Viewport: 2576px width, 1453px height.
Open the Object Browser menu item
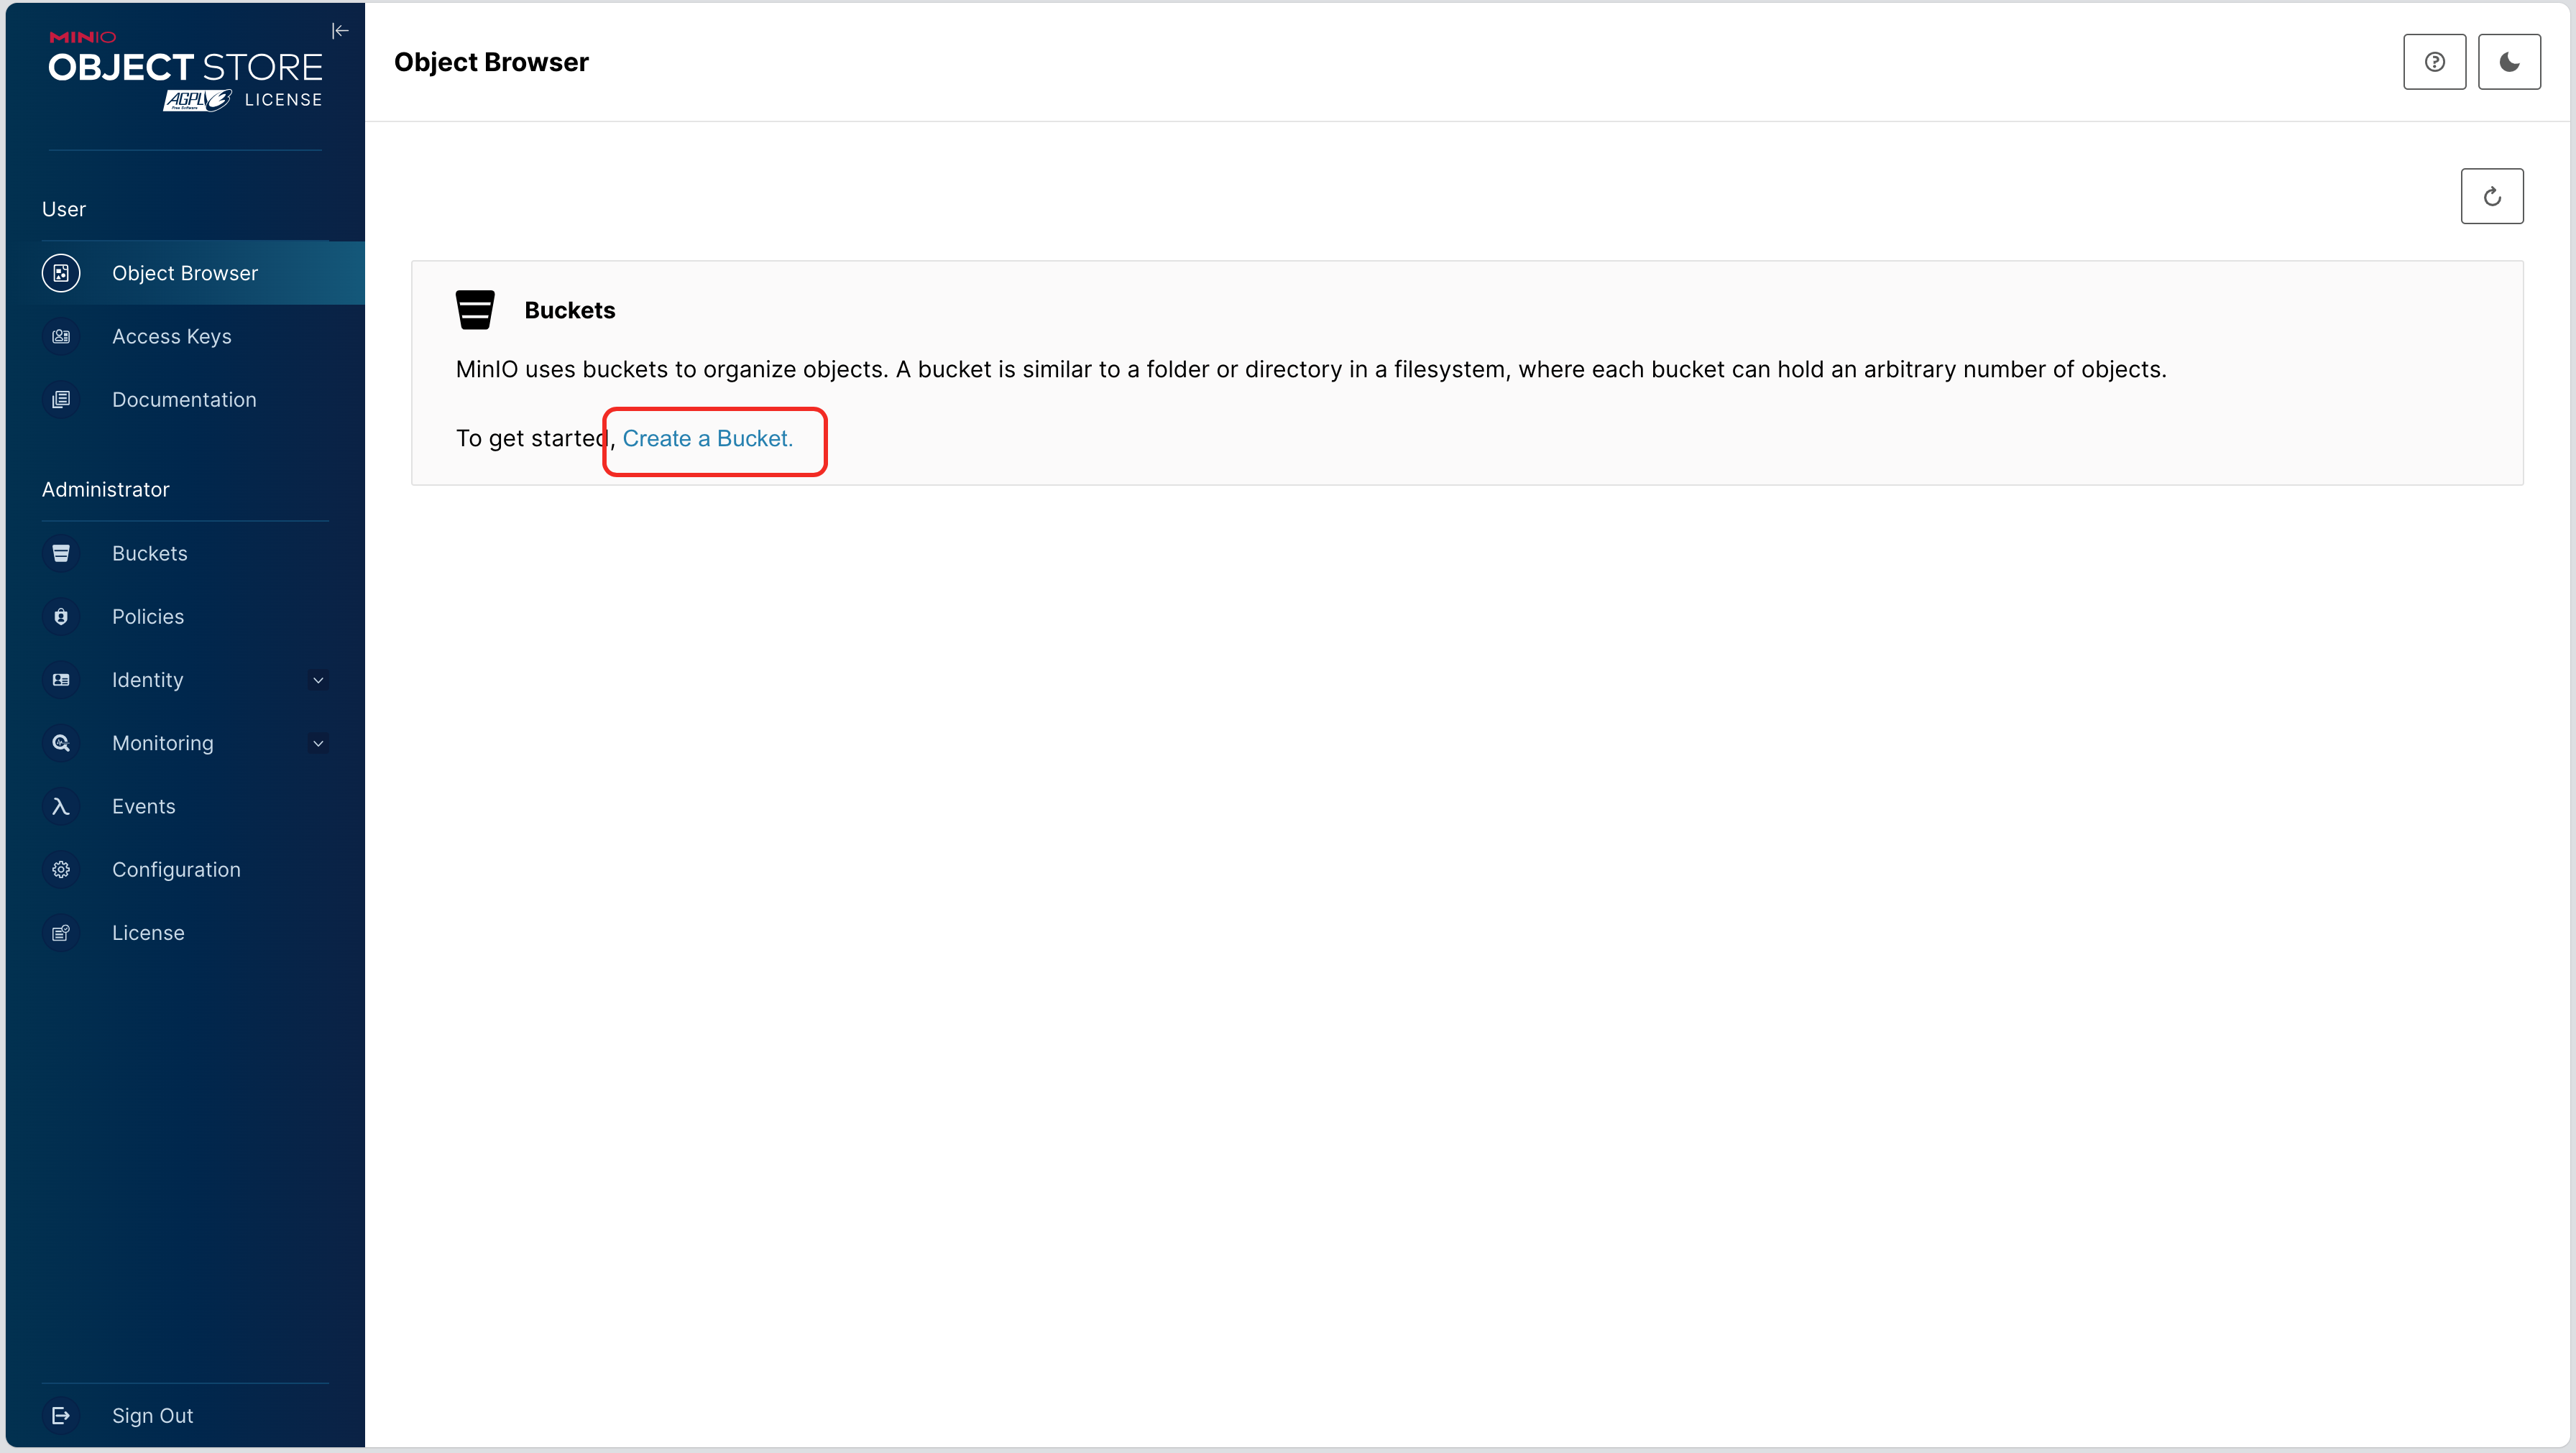(185, 273)
